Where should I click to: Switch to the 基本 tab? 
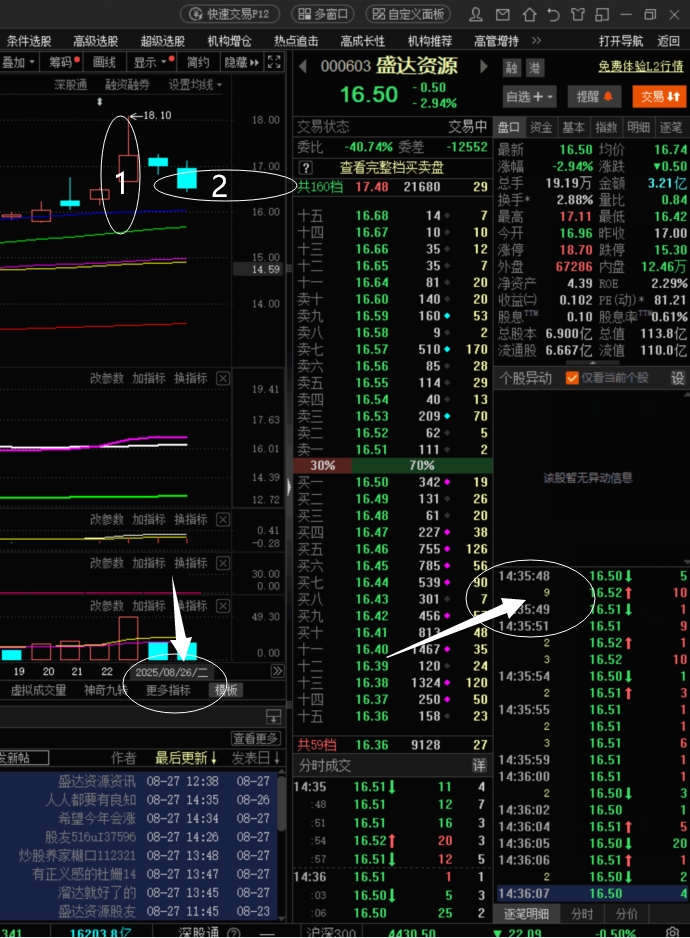pos(573,127)
